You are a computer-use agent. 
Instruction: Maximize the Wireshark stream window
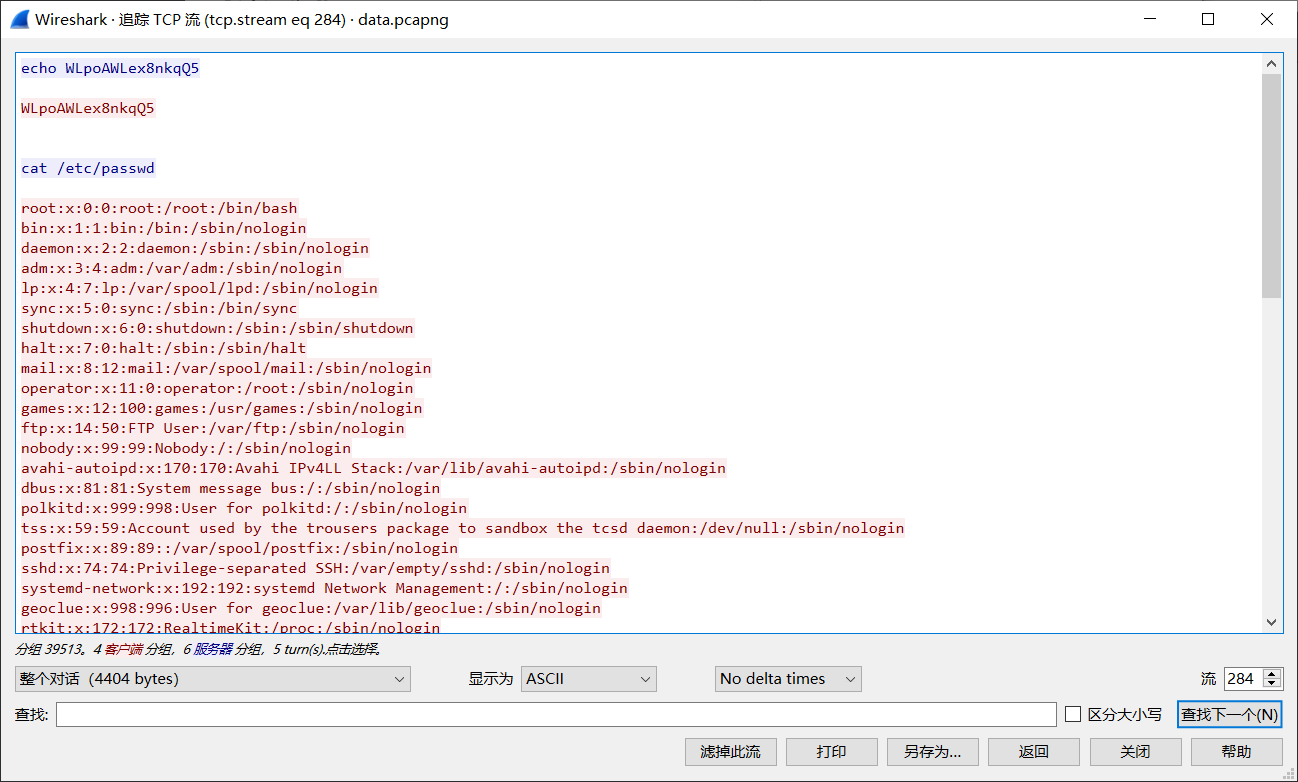(1208, 19)
